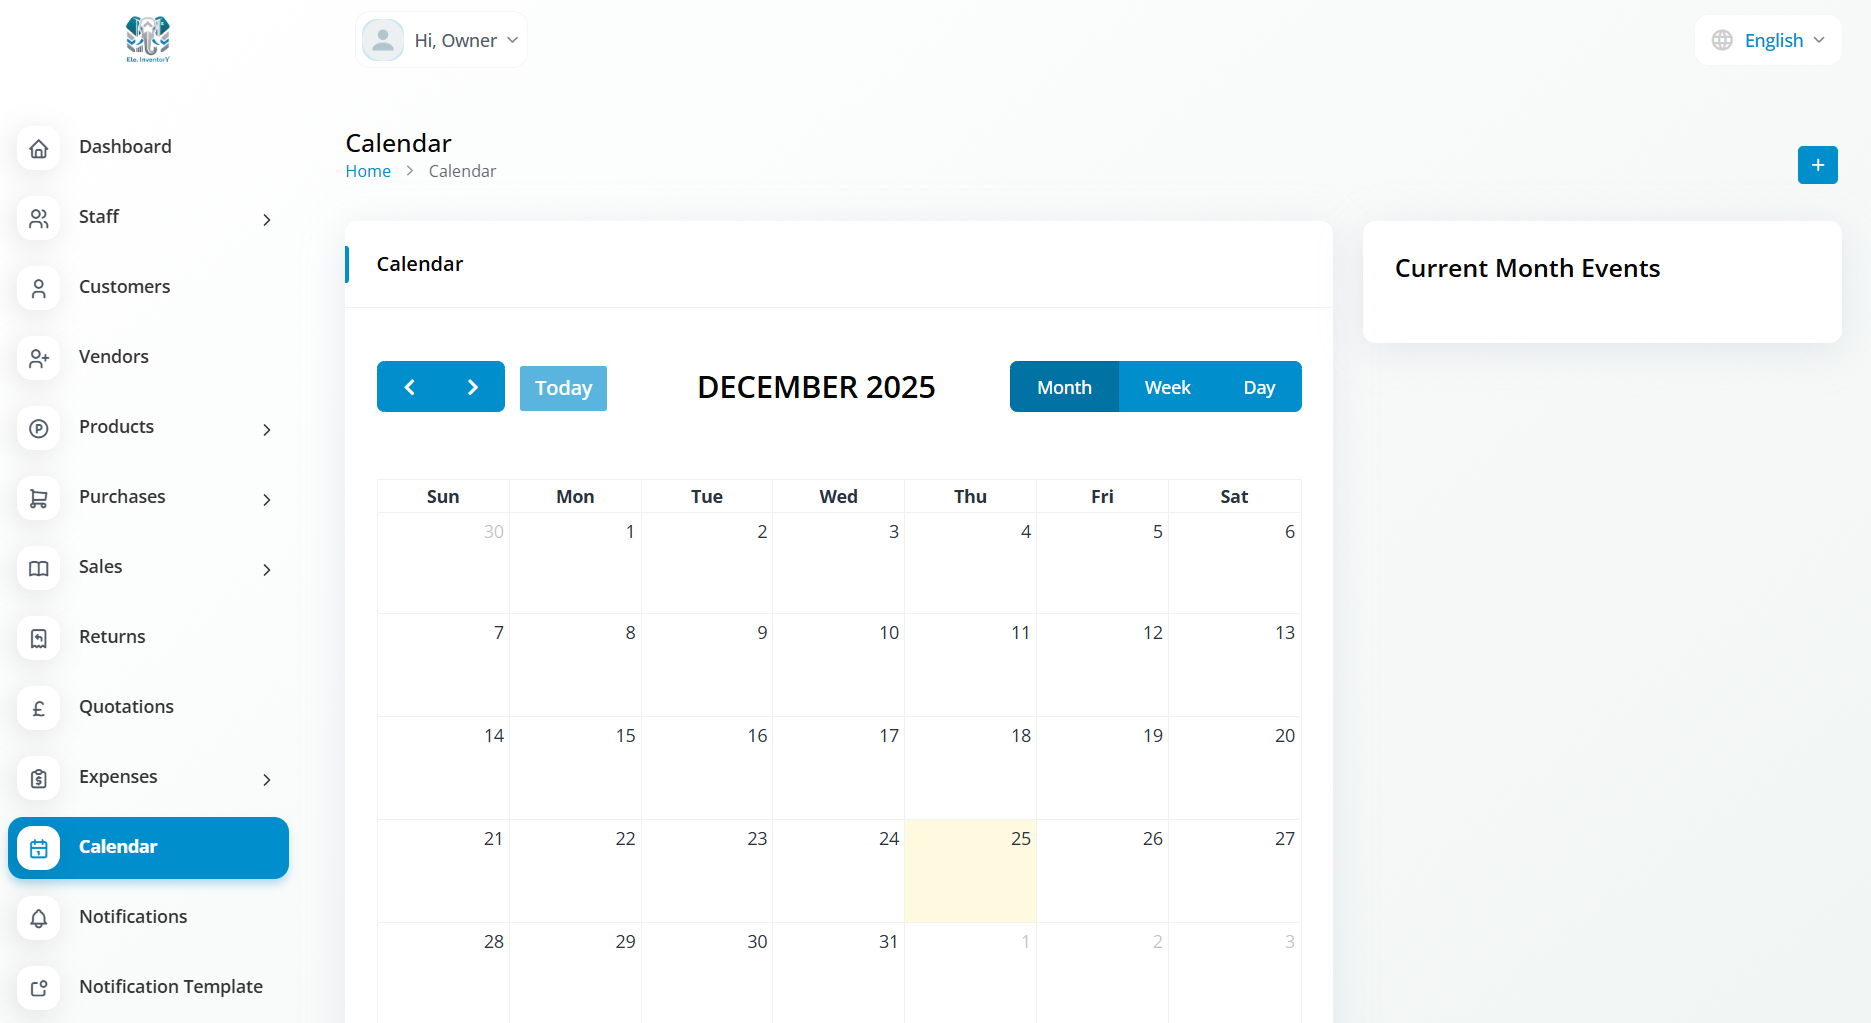
Task: Click the Quotations pound sign icon
Action: [x=39, y=708]
